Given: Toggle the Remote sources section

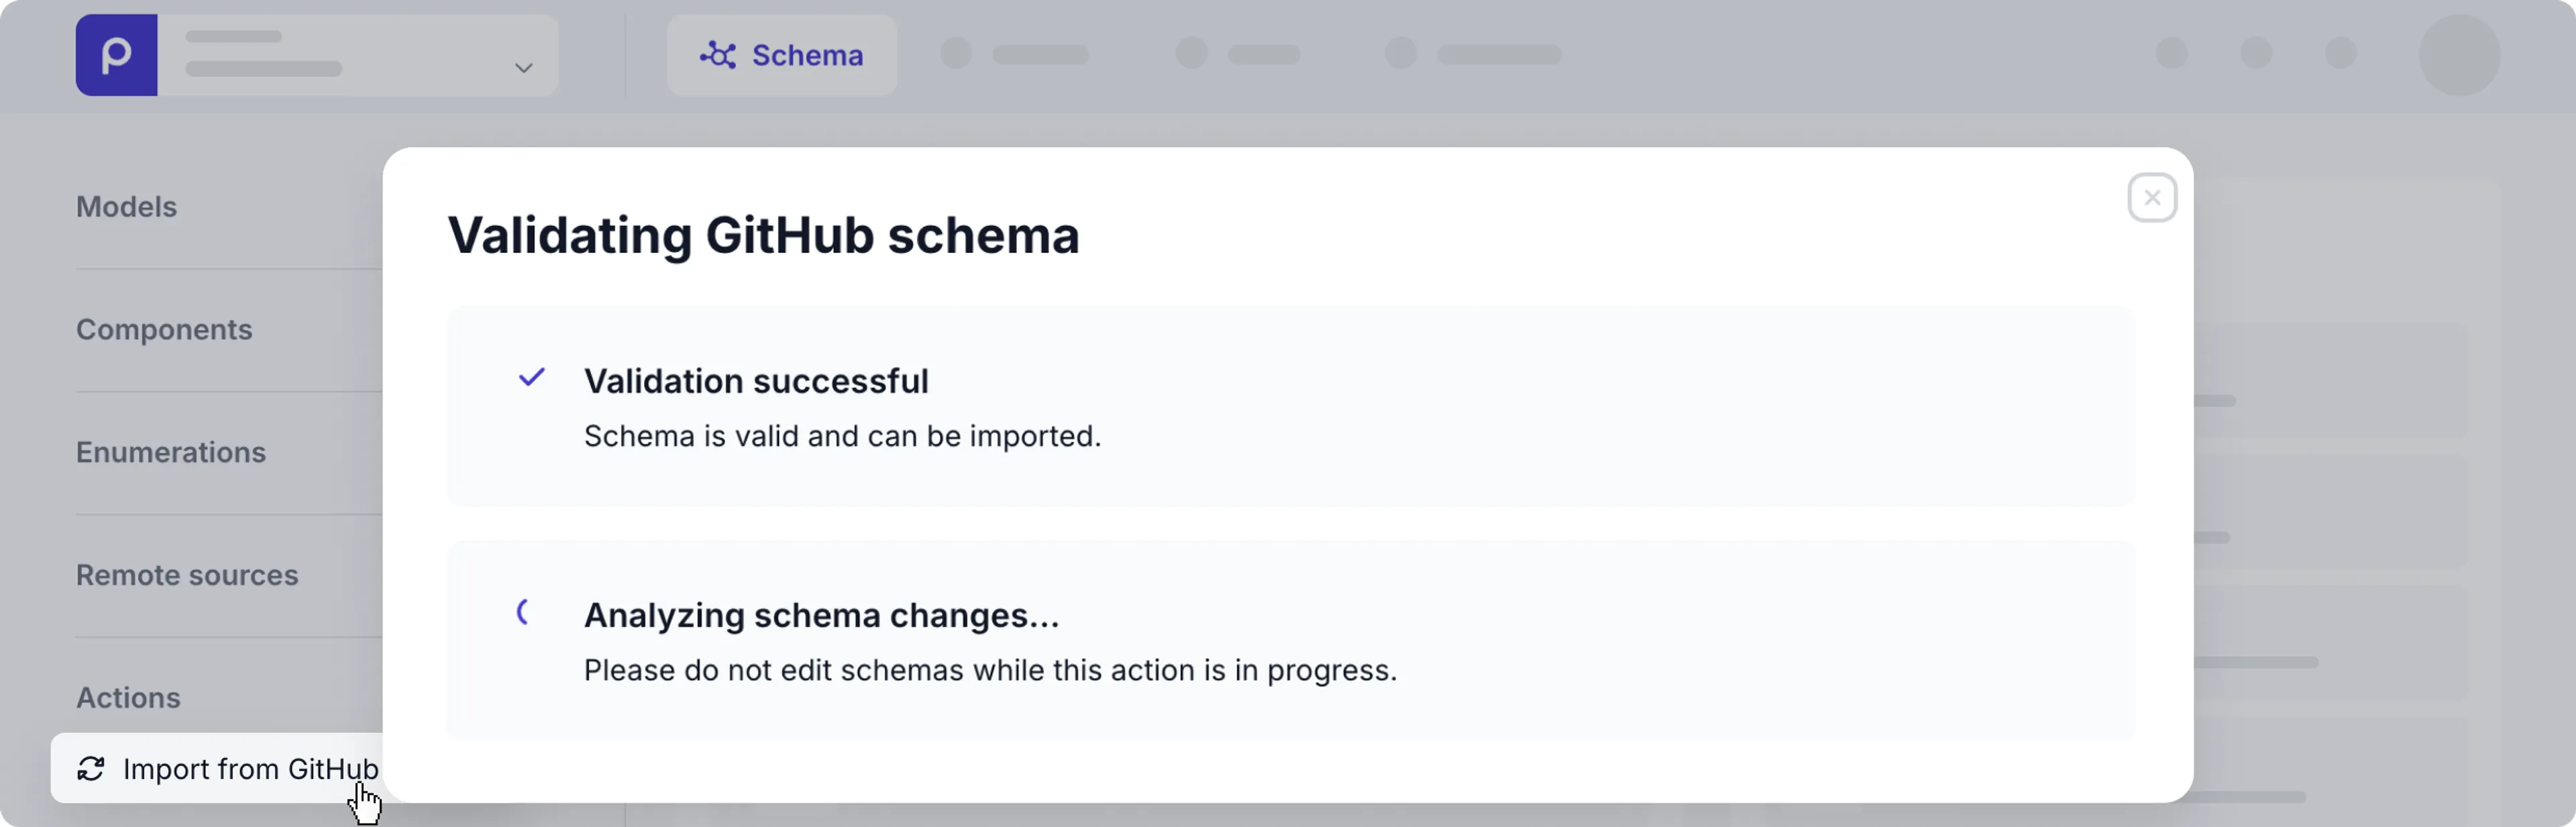Looking at the screenshot, I should click(187, 575).
